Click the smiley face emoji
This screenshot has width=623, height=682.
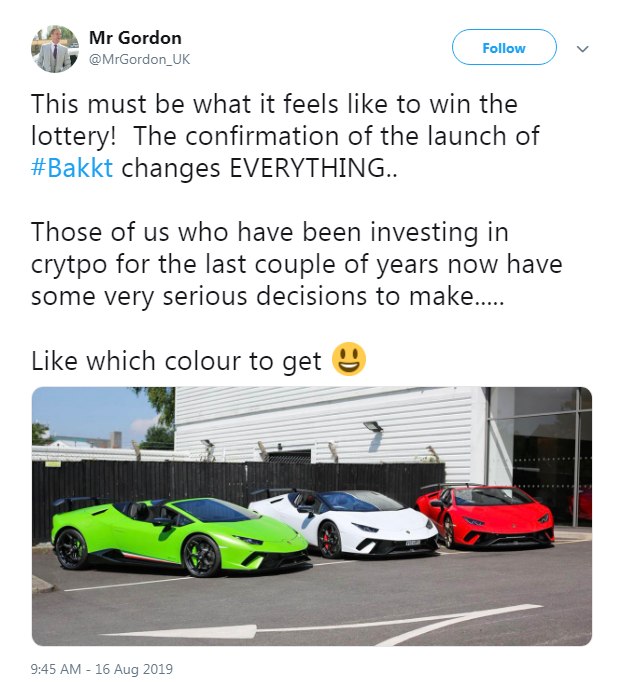click(349, 360)
